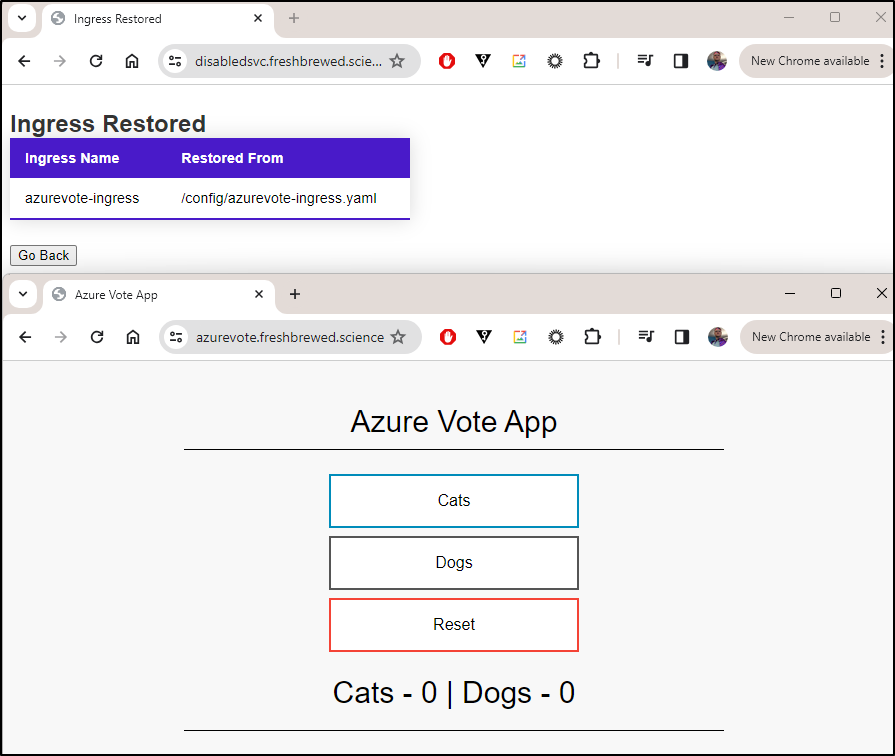Click back arrow in Ingress Restored window
Image resolution: width=895 pixels, height=756 pixels.
(x=24, y=61)
